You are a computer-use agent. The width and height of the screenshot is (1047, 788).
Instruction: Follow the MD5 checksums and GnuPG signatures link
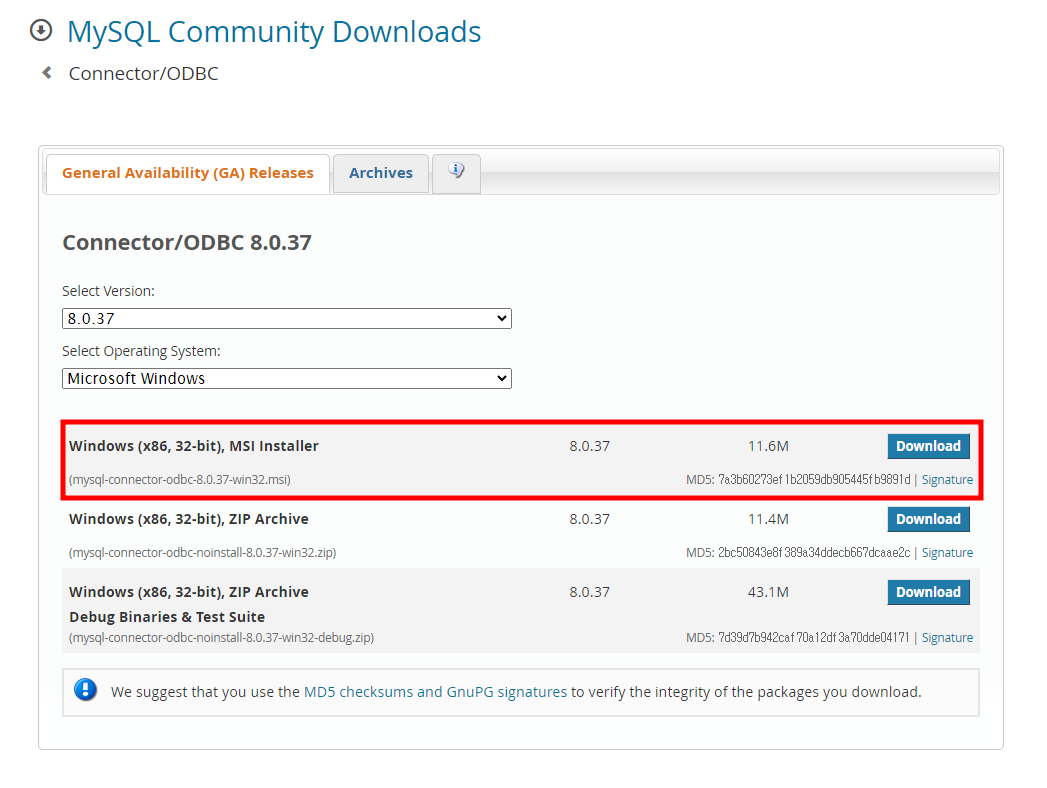[x=435, y=692]
